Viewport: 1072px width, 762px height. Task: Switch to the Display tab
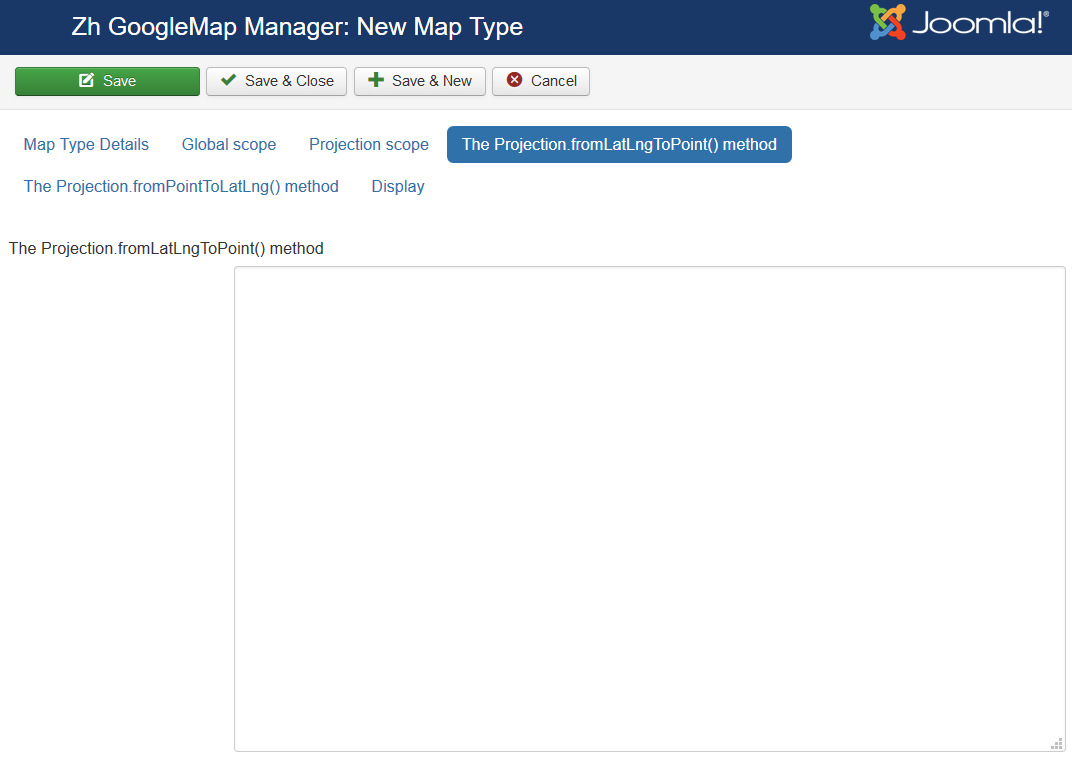click(x=398, y=186)
